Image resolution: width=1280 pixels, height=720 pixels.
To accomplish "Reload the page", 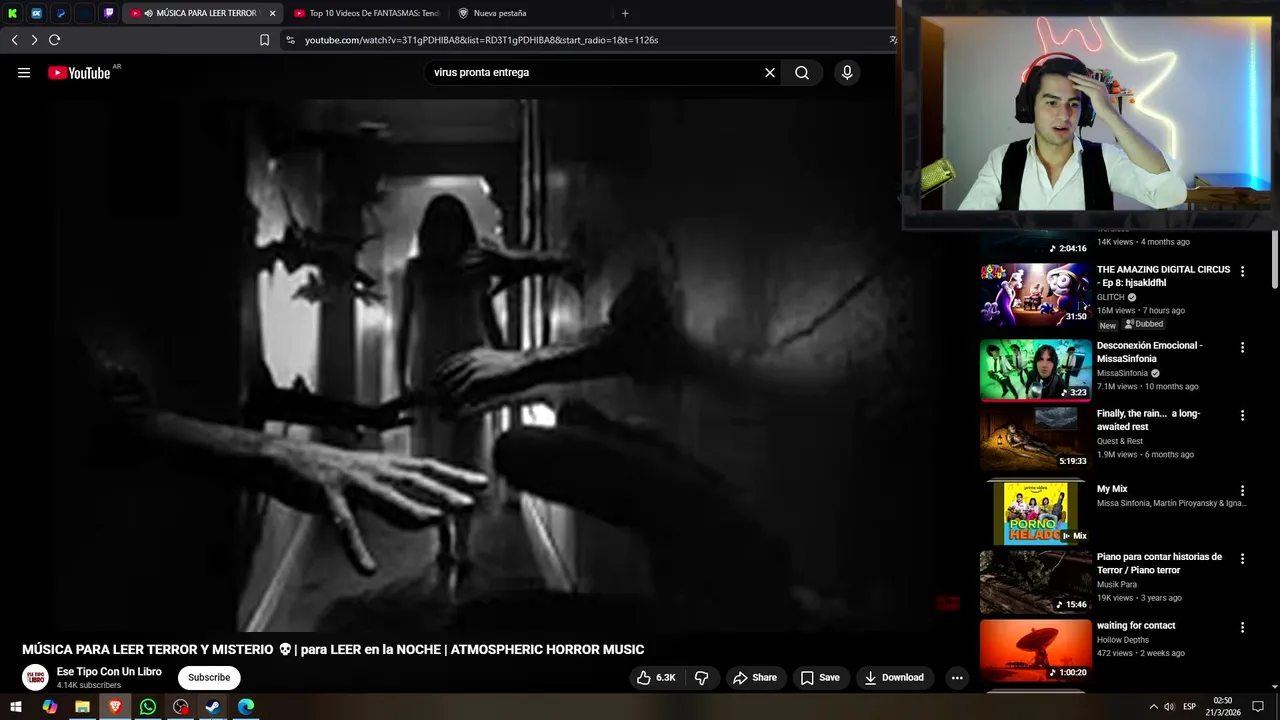I will tap(54, 40).
